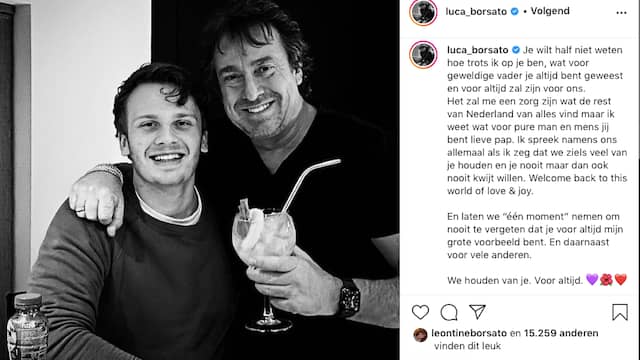Image resolution: width=640 pixels, height=360 pixels.
Task: Click the black-and-white photo of two men
Action: point(200,180)
